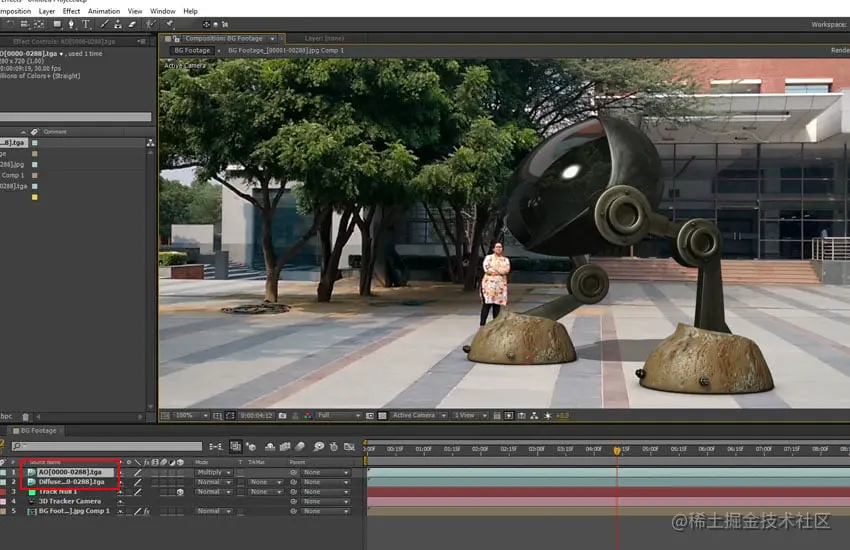Toggle quality switch on Diffuse tga layer
The width and height of the screenshot is (850, 550).
[x=138, y=482]
